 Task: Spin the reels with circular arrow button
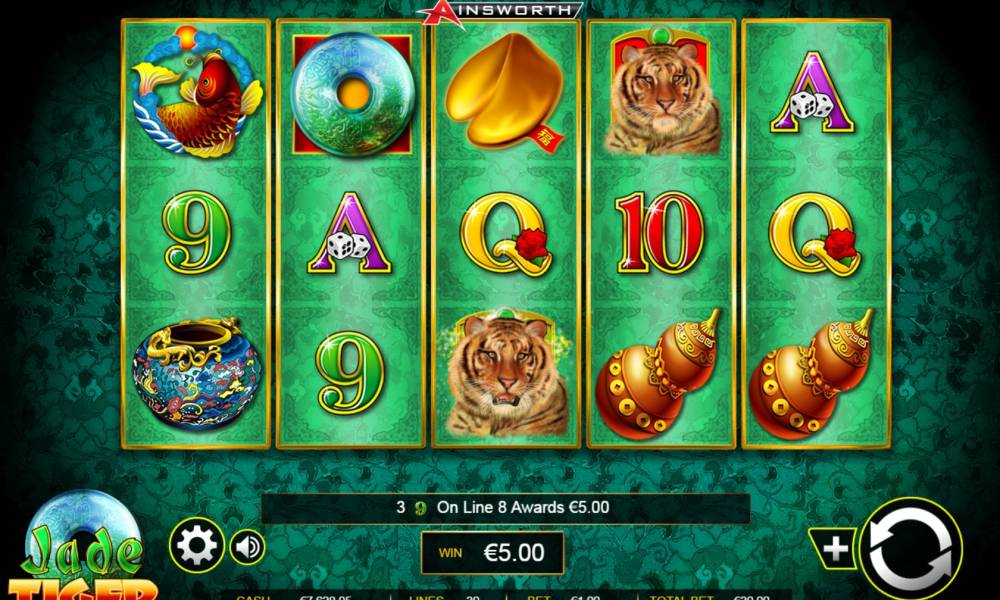(911, 548)
